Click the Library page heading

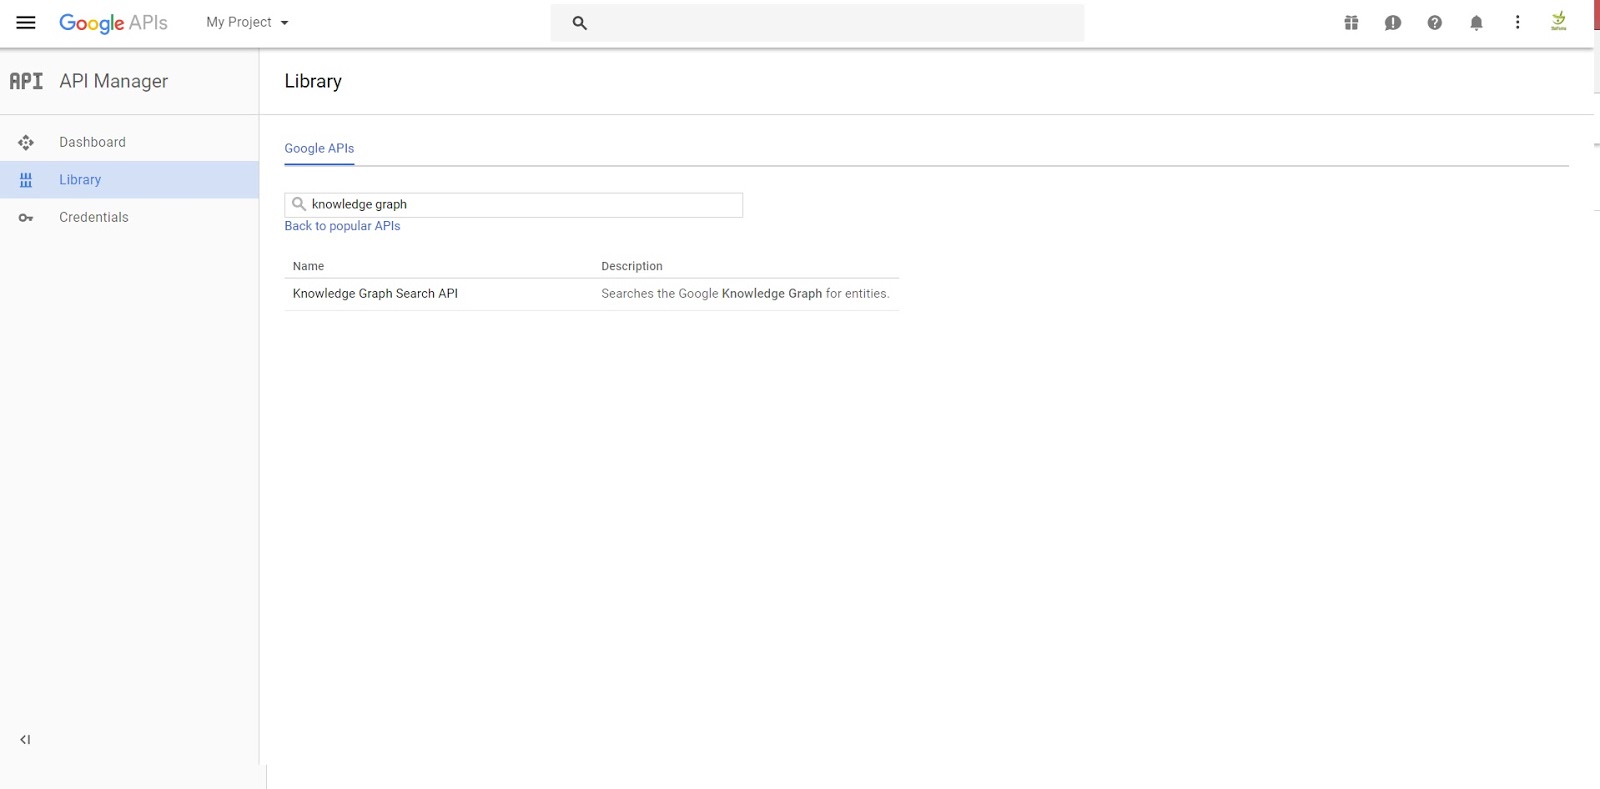[x=313, y=81]
